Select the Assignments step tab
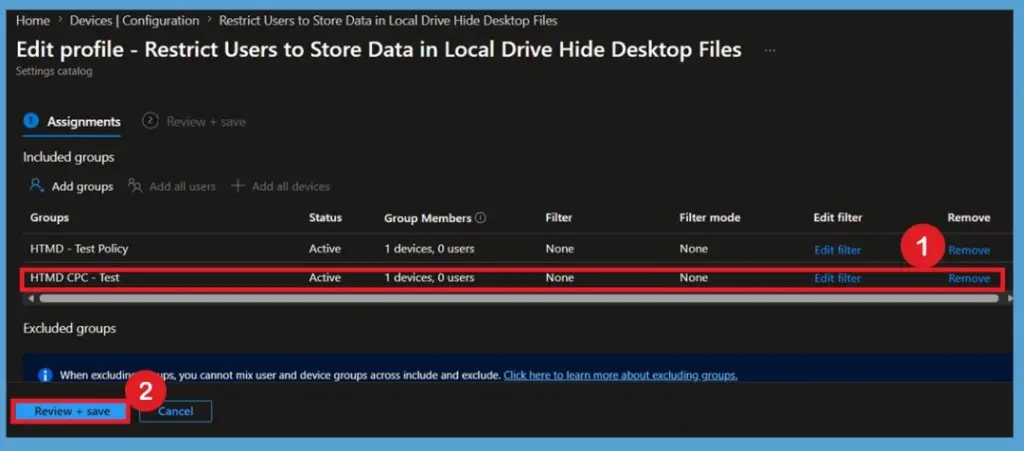The image size is (1024, 451). pos(72,122)
